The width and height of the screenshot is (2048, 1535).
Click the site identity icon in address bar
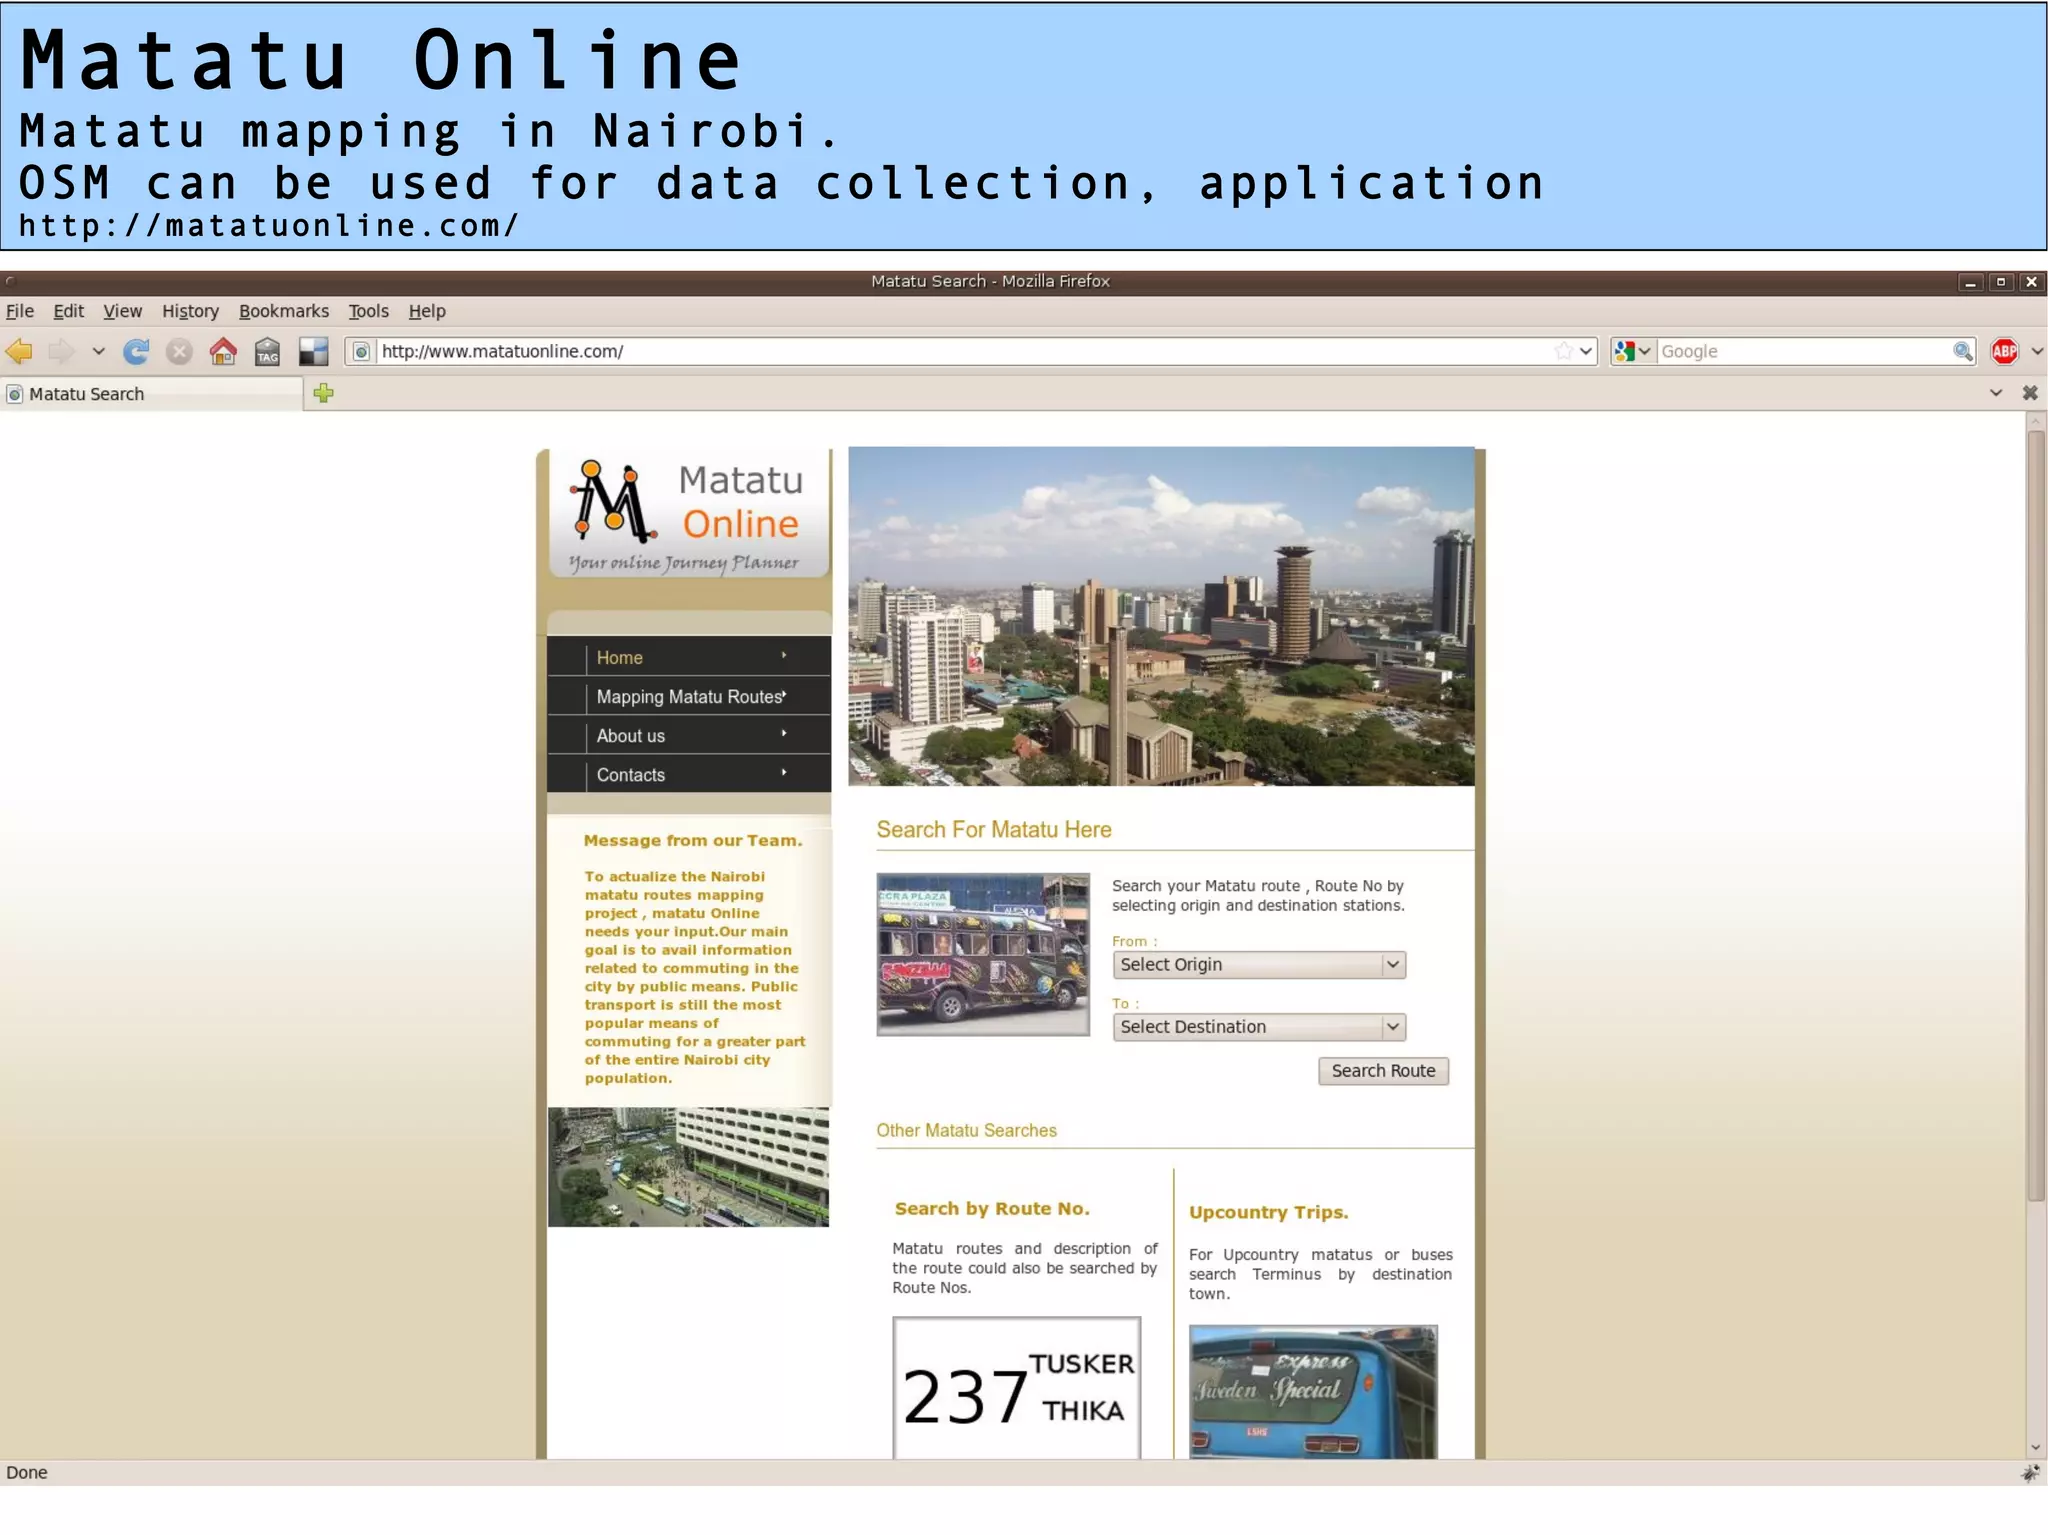point(361,351)
